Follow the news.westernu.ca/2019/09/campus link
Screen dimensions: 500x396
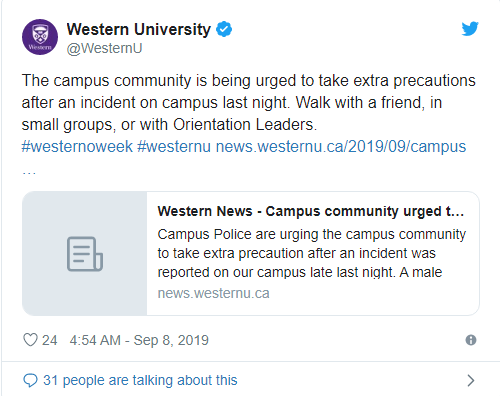click(x=341, y=147)
